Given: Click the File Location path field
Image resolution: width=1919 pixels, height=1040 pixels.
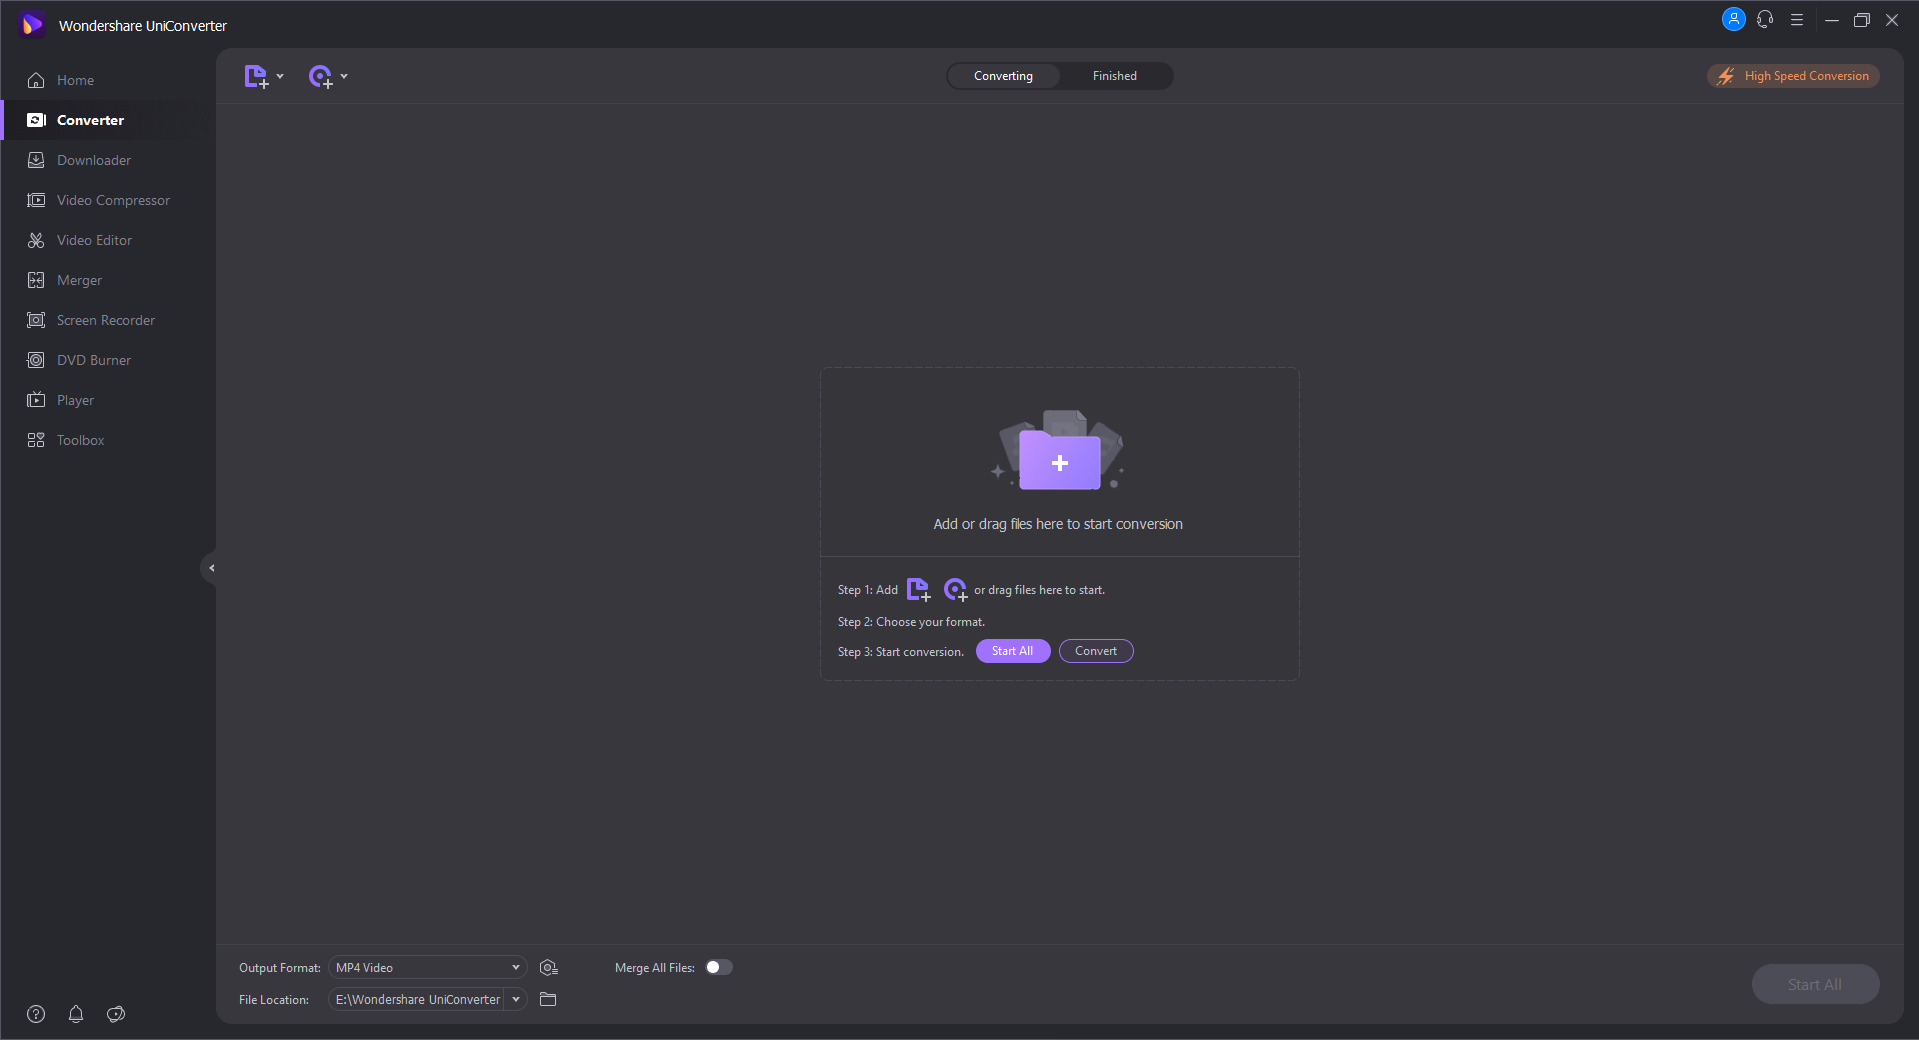Looking at the screenshot, I should point(418,999).
